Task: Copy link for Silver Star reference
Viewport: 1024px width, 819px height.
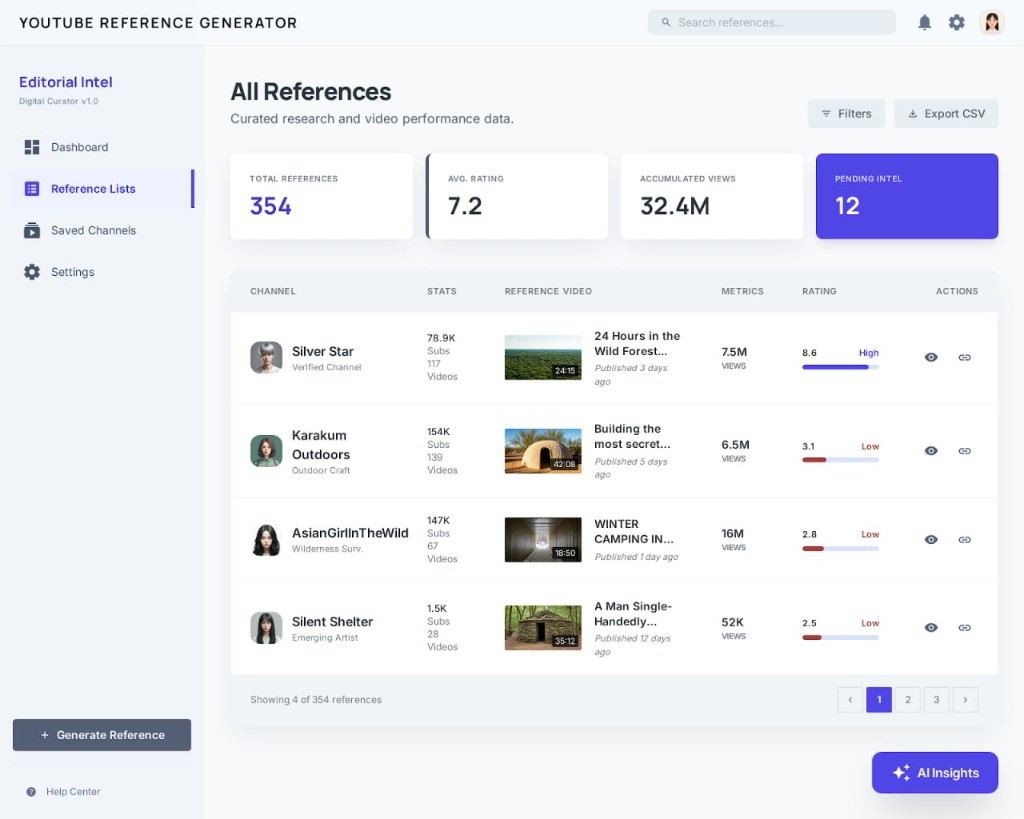Action: (x=964, y=357)
